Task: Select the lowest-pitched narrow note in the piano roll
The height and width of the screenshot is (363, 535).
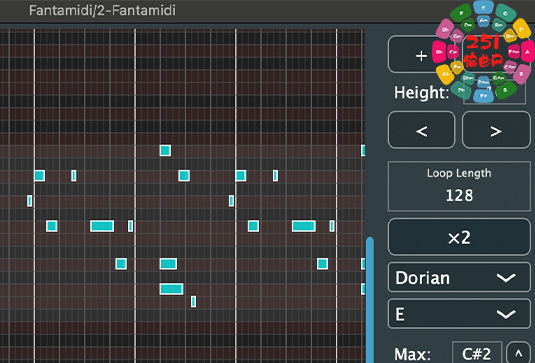Action: pyautogui.click(x=193, y=301)
